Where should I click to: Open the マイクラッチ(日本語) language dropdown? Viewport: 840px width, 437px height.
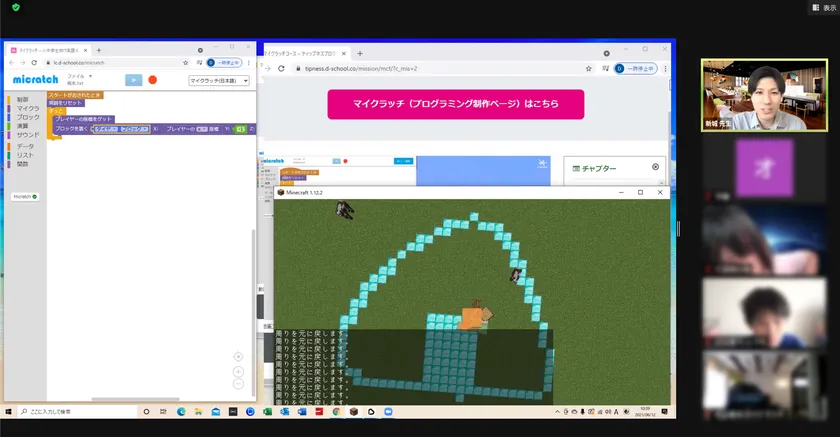[217, 80]
